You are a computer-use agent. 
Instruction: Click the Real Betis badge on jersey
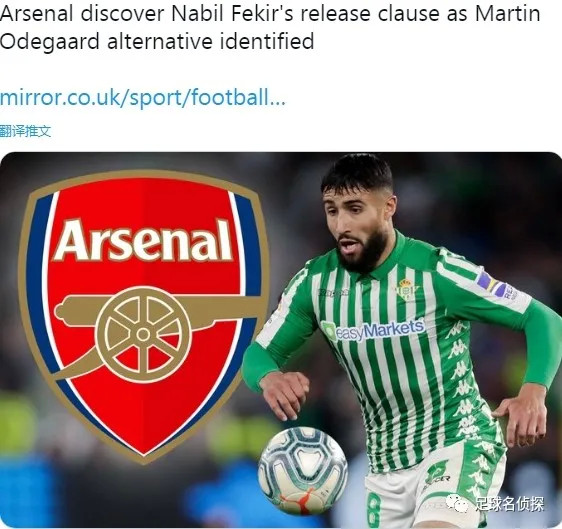tap(406, 289)
